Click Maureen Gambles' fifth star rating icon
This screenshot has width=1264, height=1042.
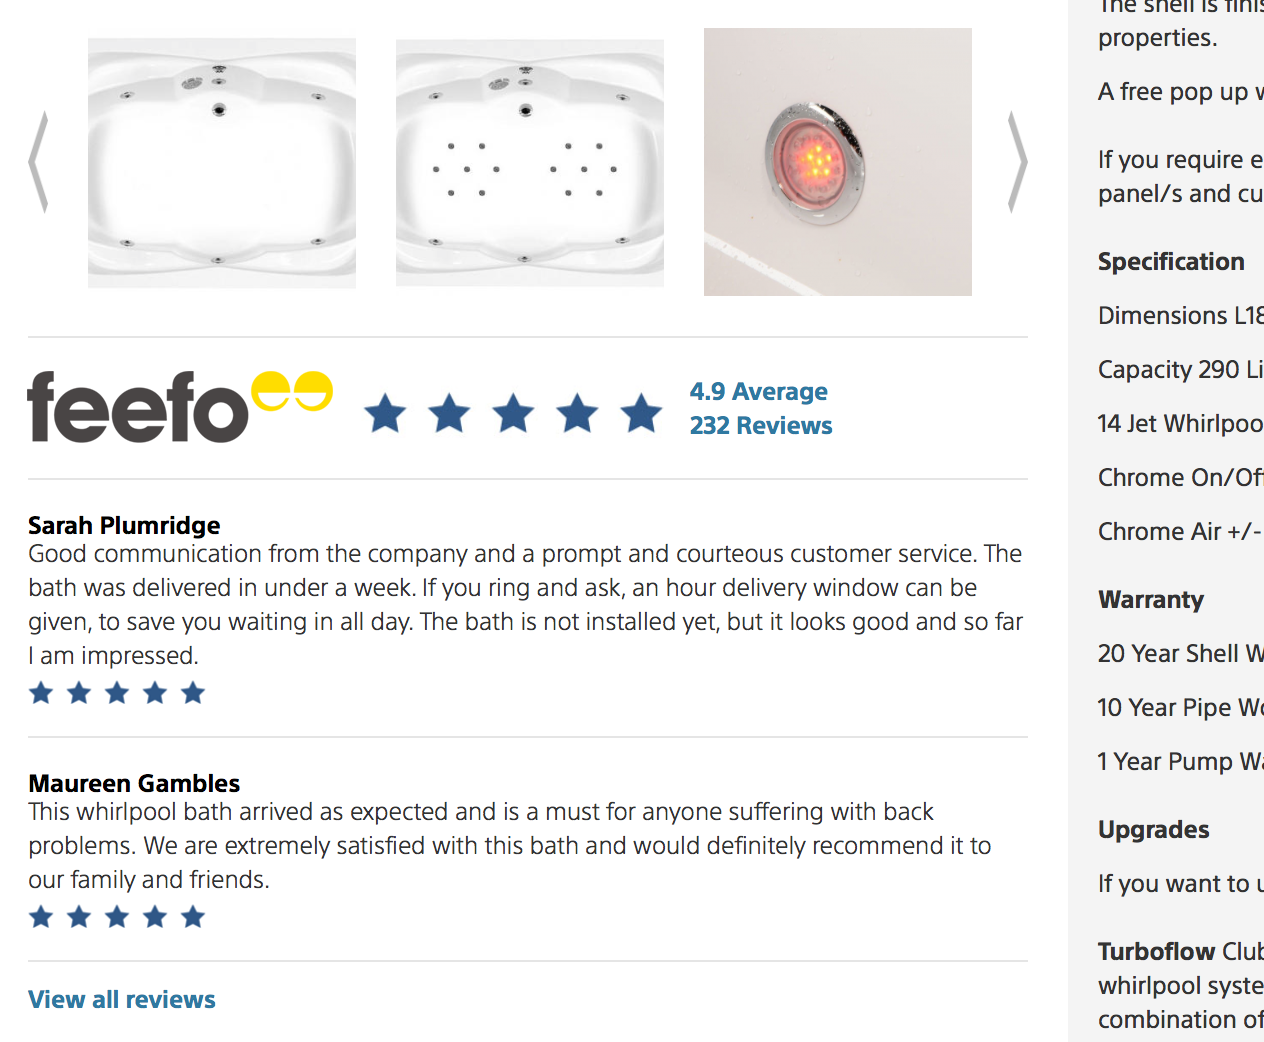(193, 917)
